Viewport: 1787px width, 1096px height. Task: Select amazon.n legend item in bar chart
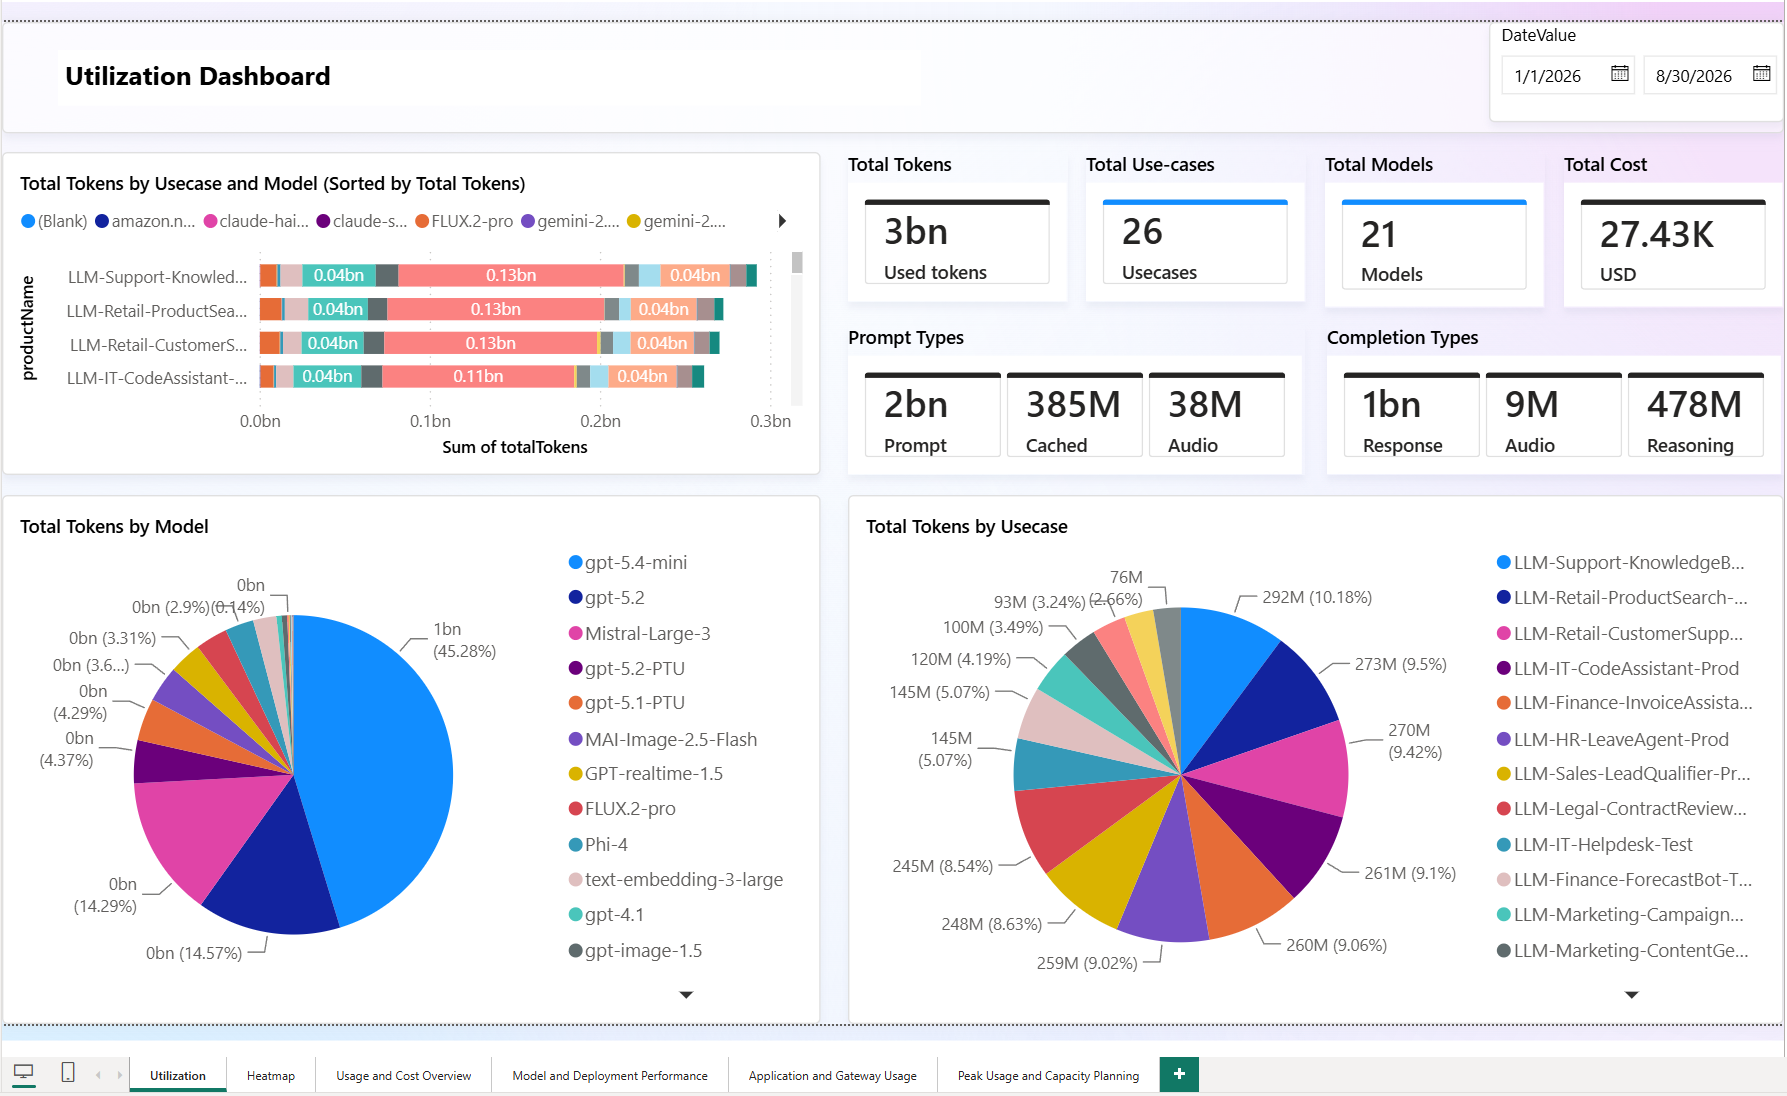[x=146, y=221]
